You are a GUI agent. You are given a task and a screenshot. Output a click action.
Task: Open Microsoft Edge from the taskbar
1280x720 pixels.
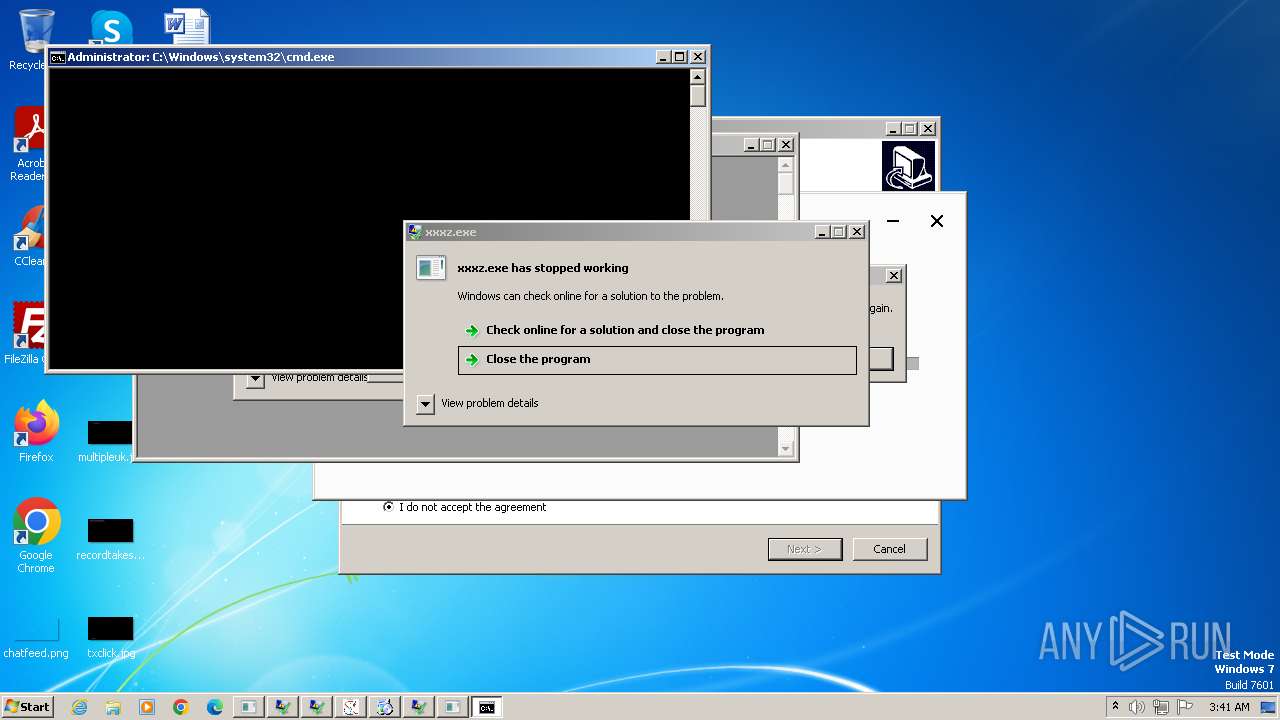(x=215, y=707)
